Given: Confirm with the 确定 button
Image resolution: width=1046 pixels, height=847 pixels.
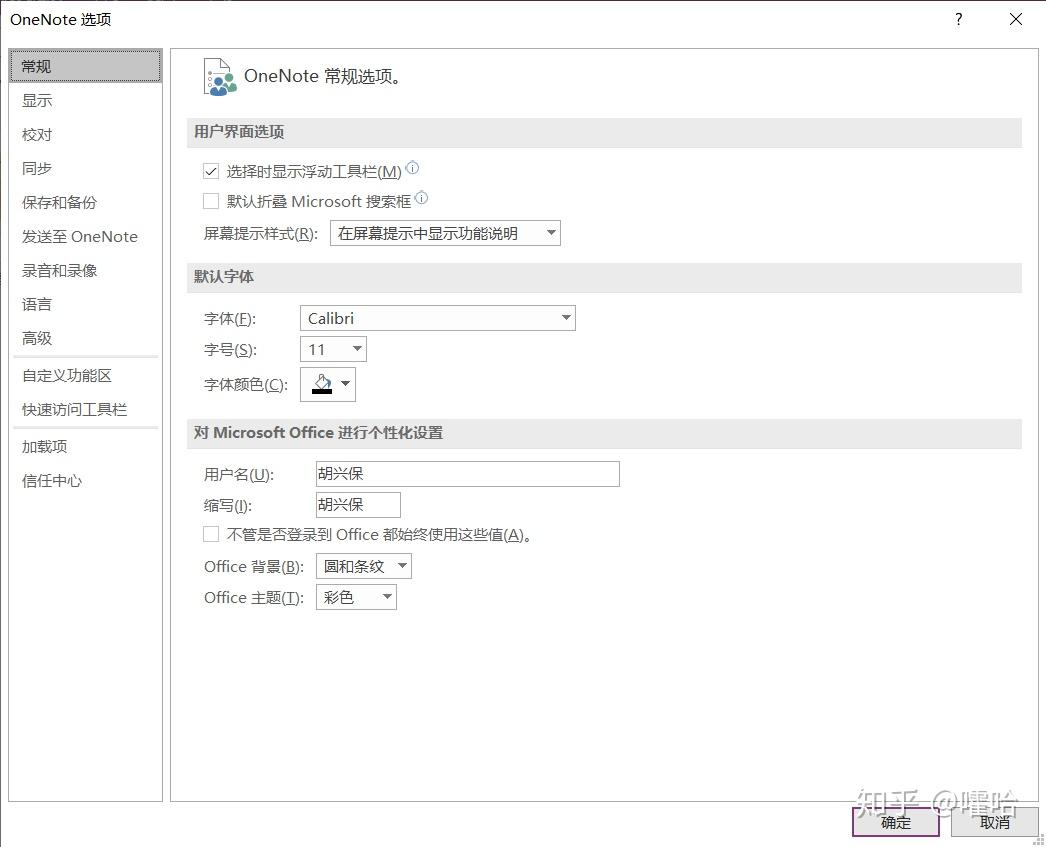Looking at the screenshot, I should point(895,822).
